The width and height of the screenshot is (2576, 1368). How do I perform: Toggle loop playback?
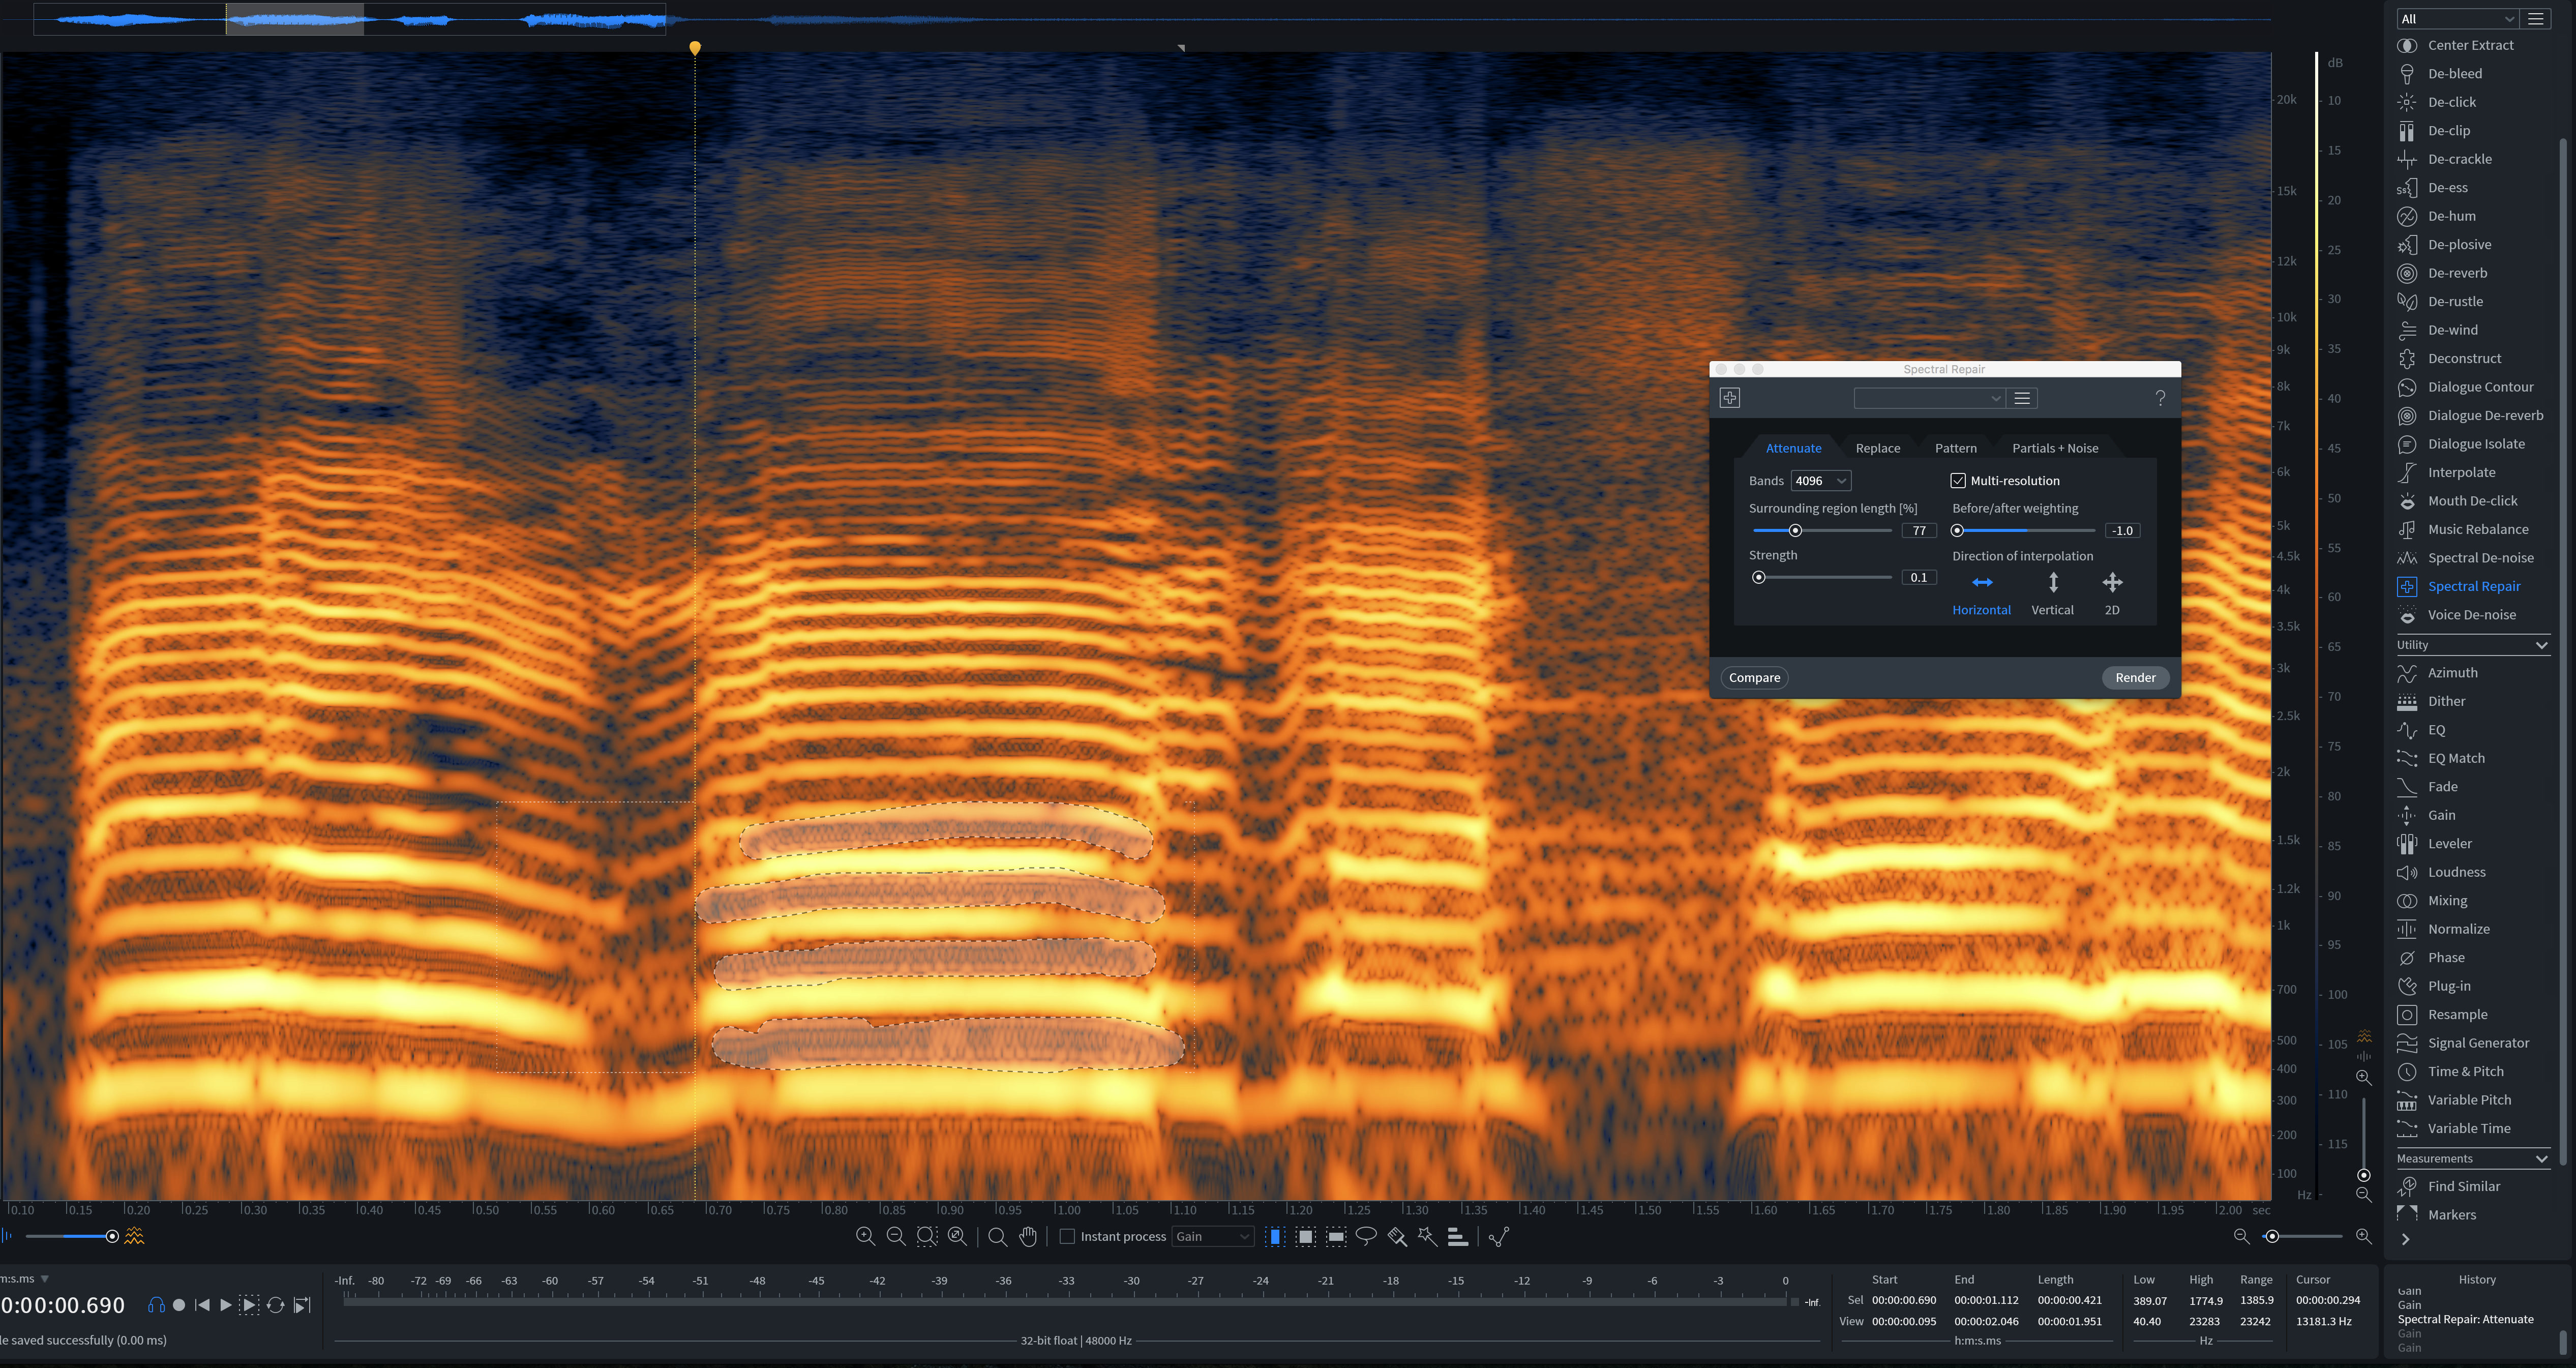point(276,1305)
